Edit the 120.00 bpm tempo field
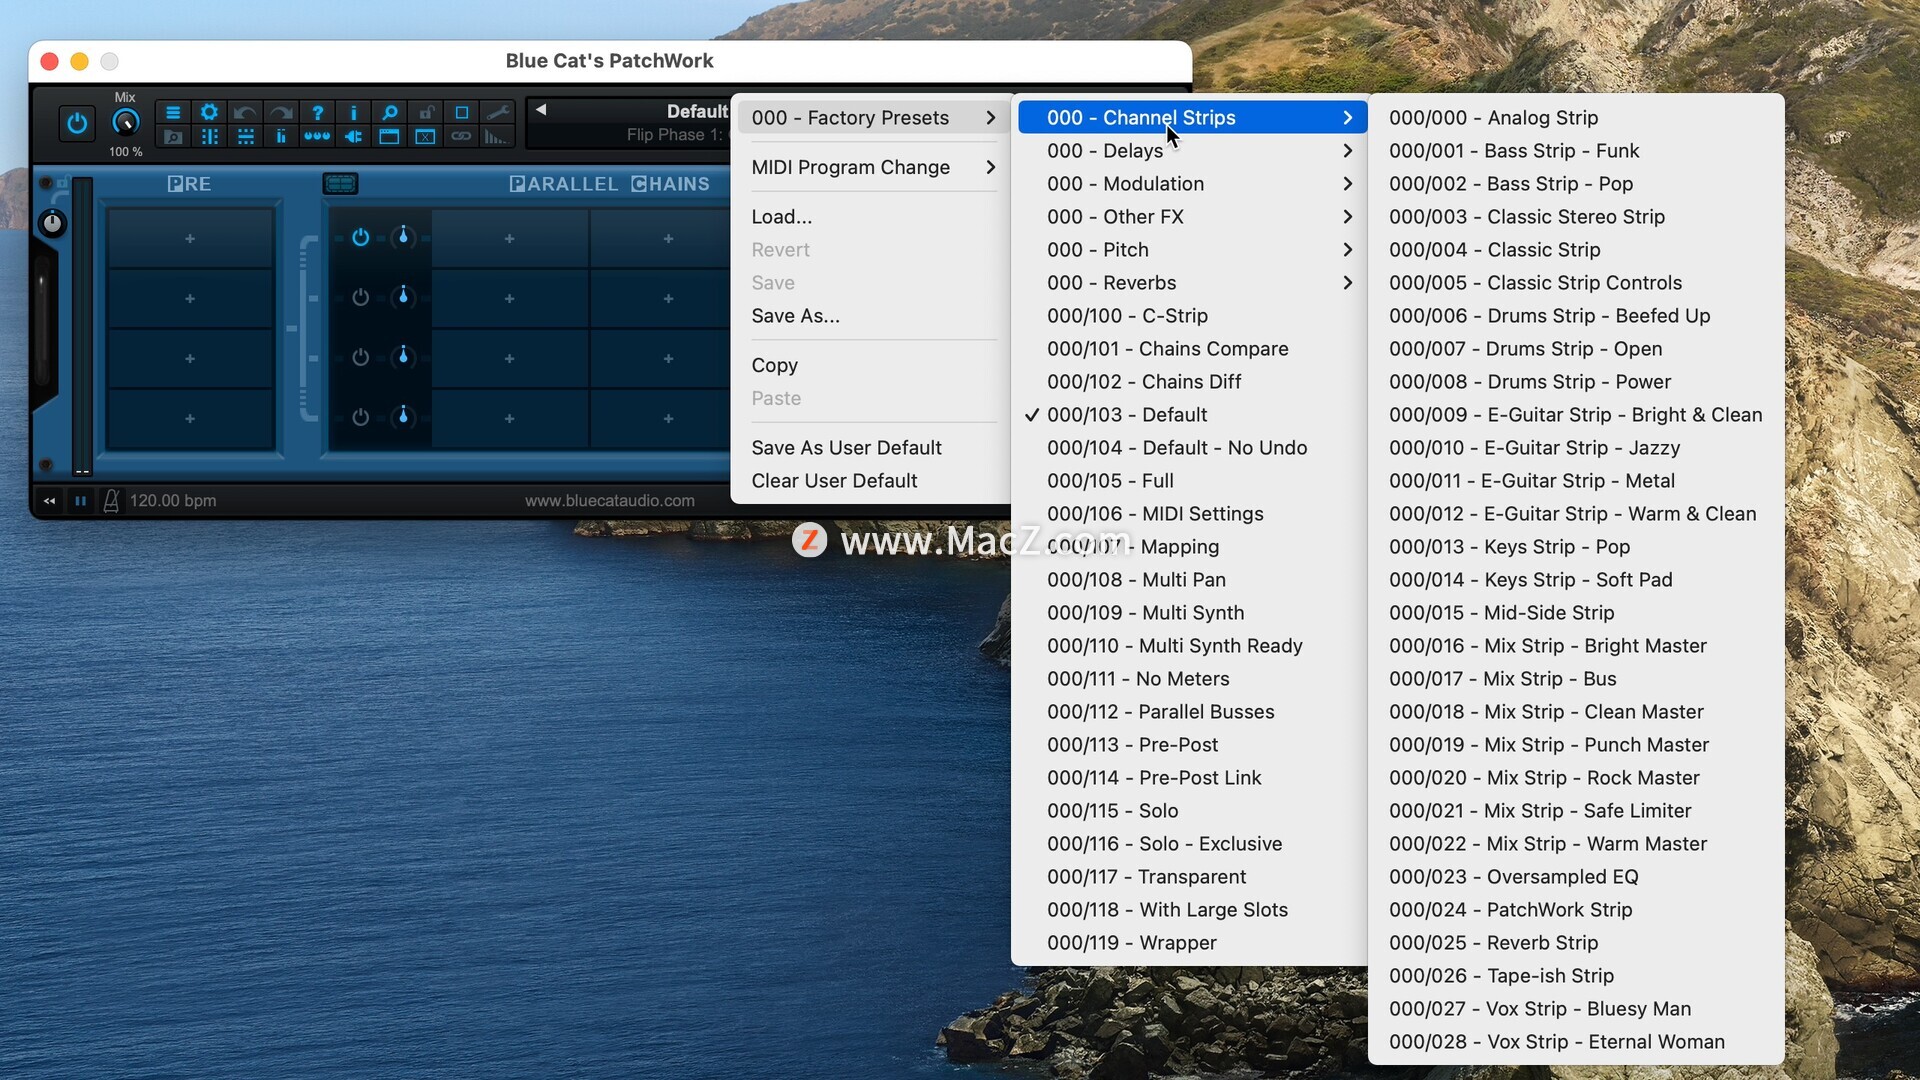 point(173,500)
